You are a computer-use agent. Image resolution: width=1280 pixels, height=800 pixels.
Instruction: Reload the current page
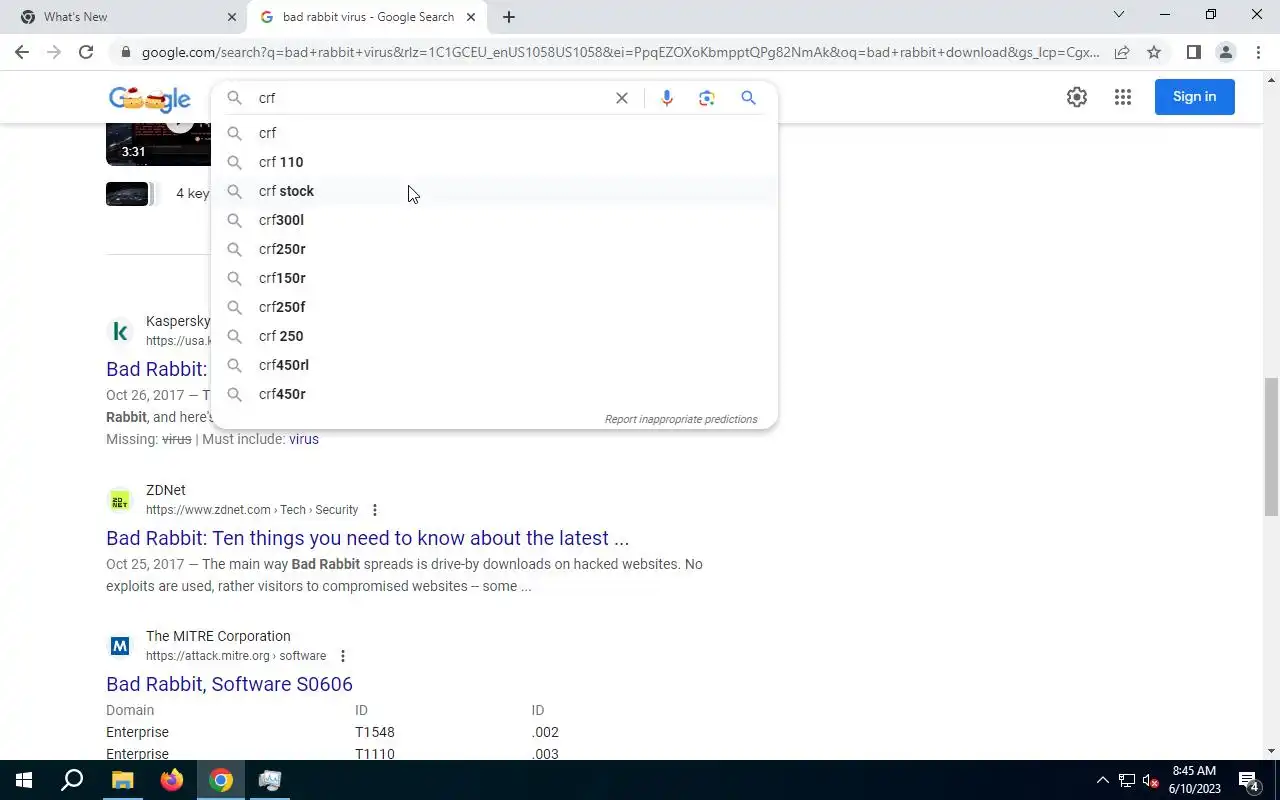[86, 52]
